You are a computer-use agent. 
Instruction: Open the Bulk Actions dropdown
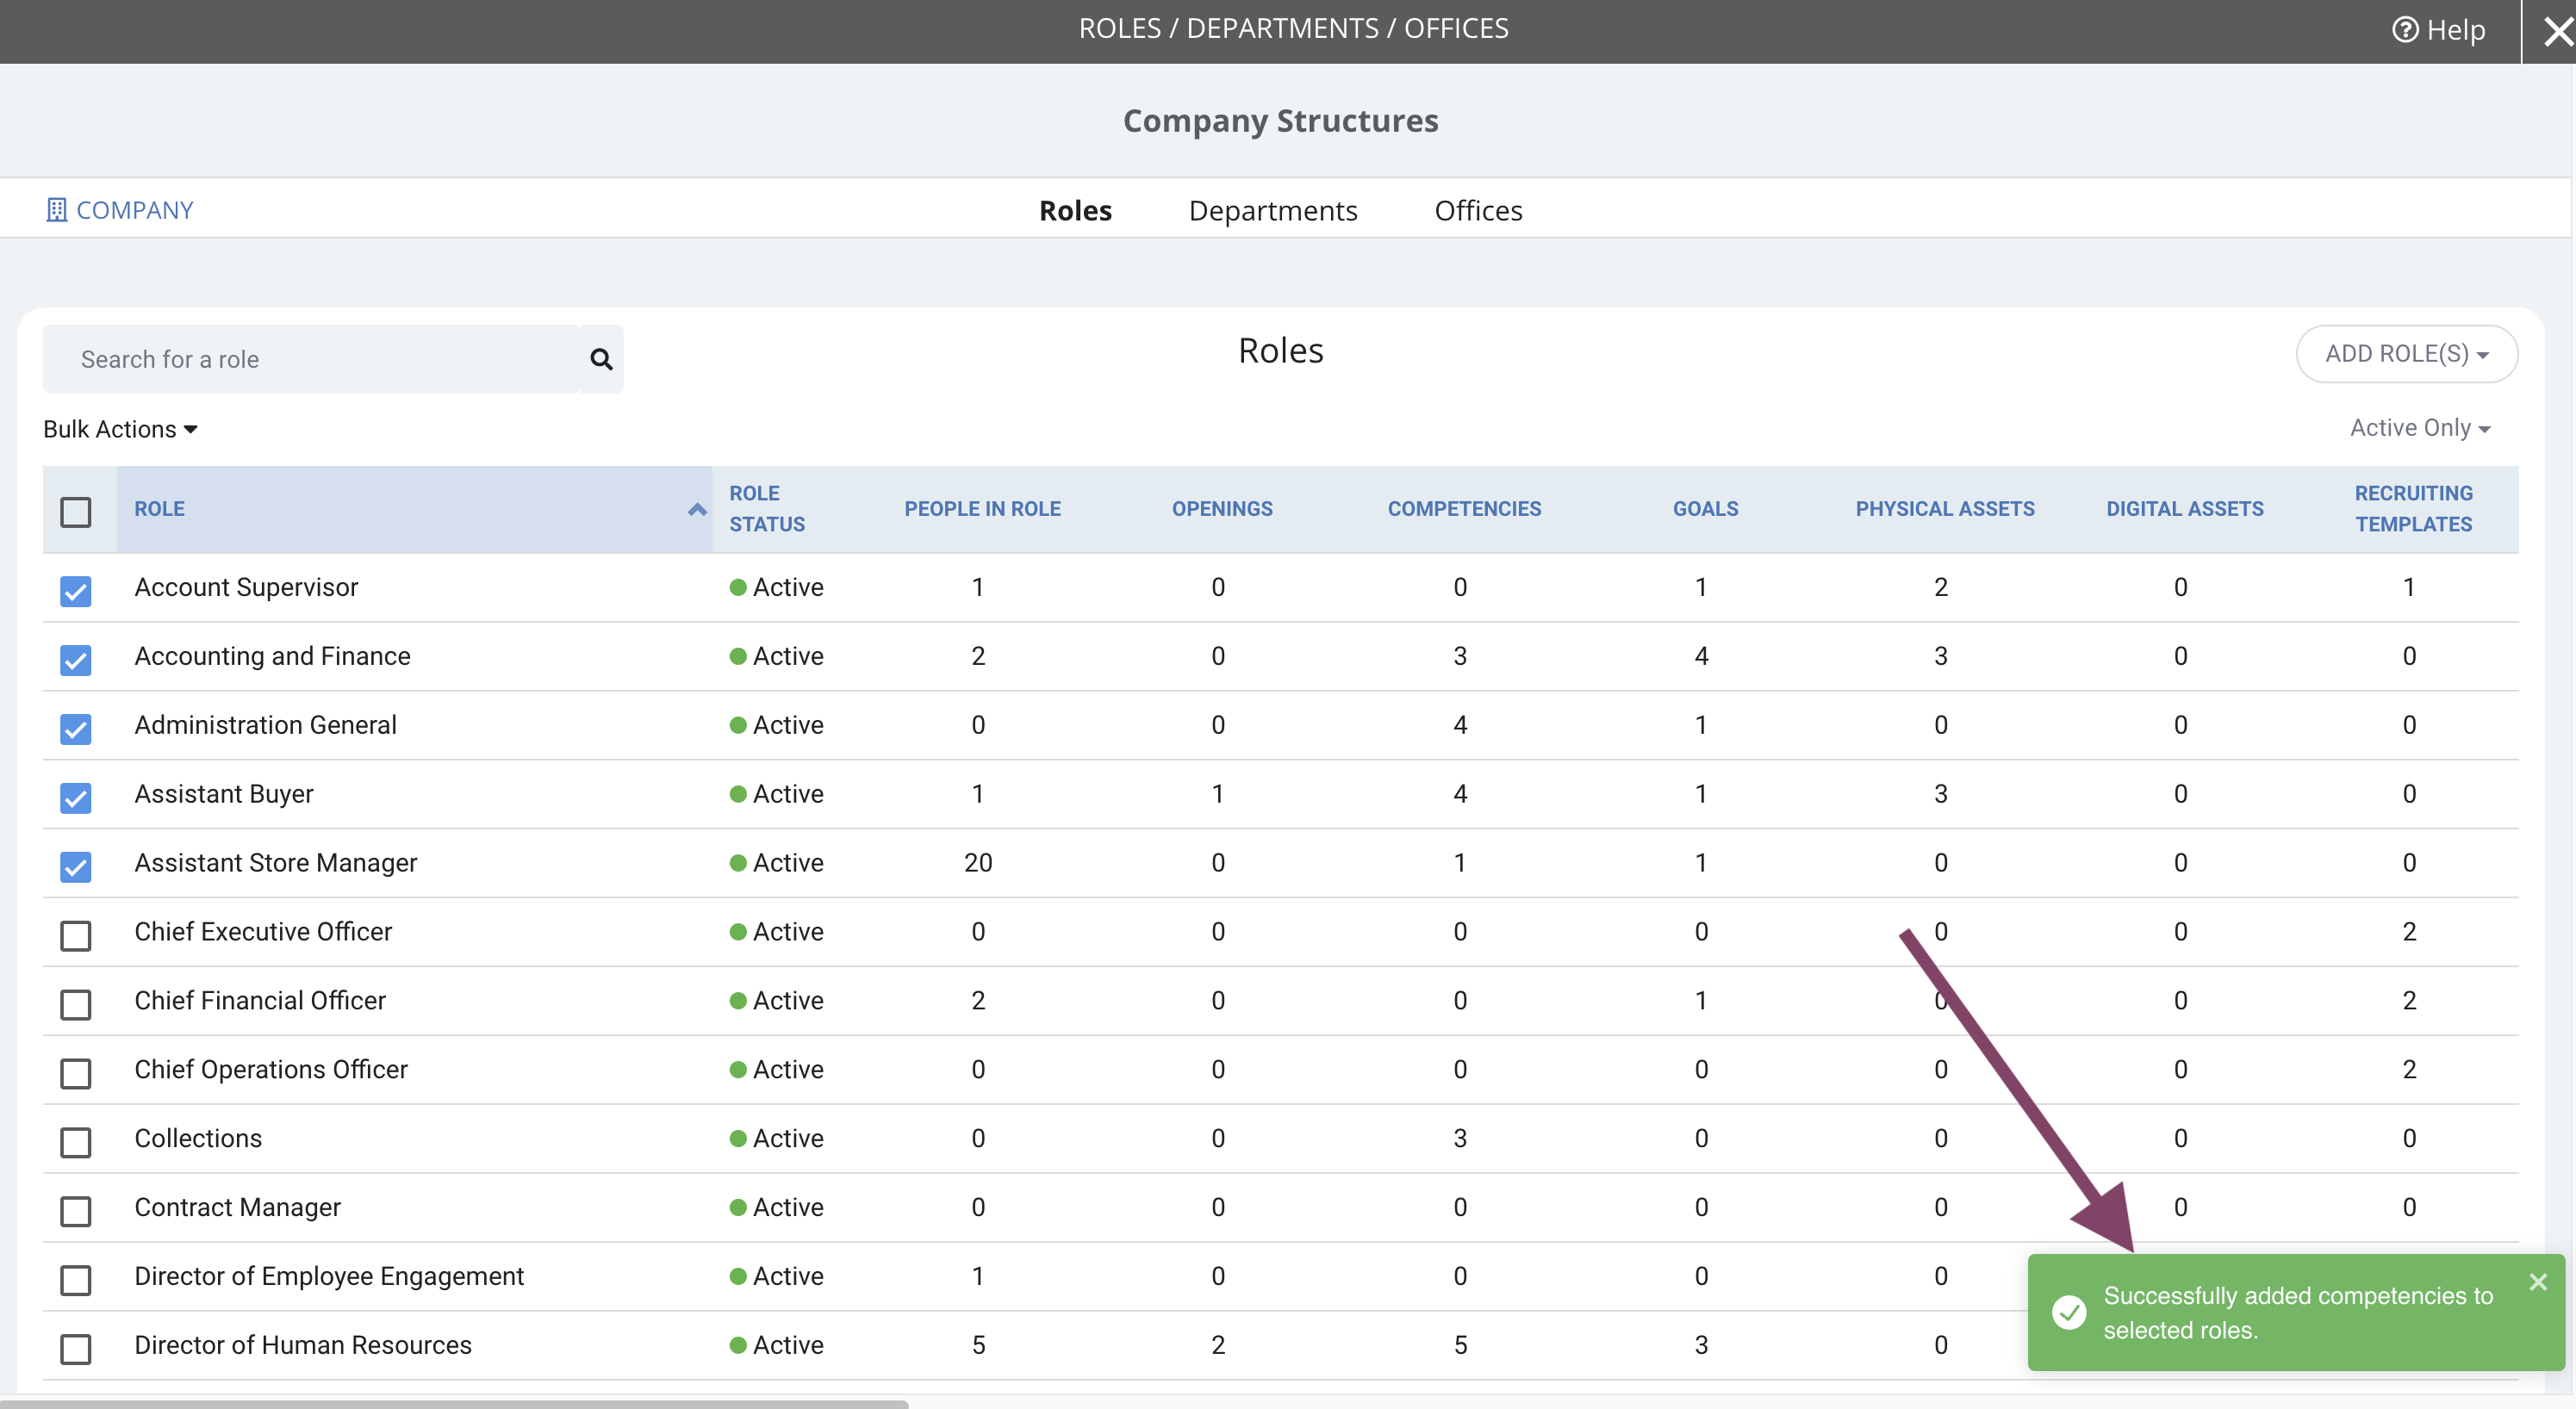(x=120, y=429)
